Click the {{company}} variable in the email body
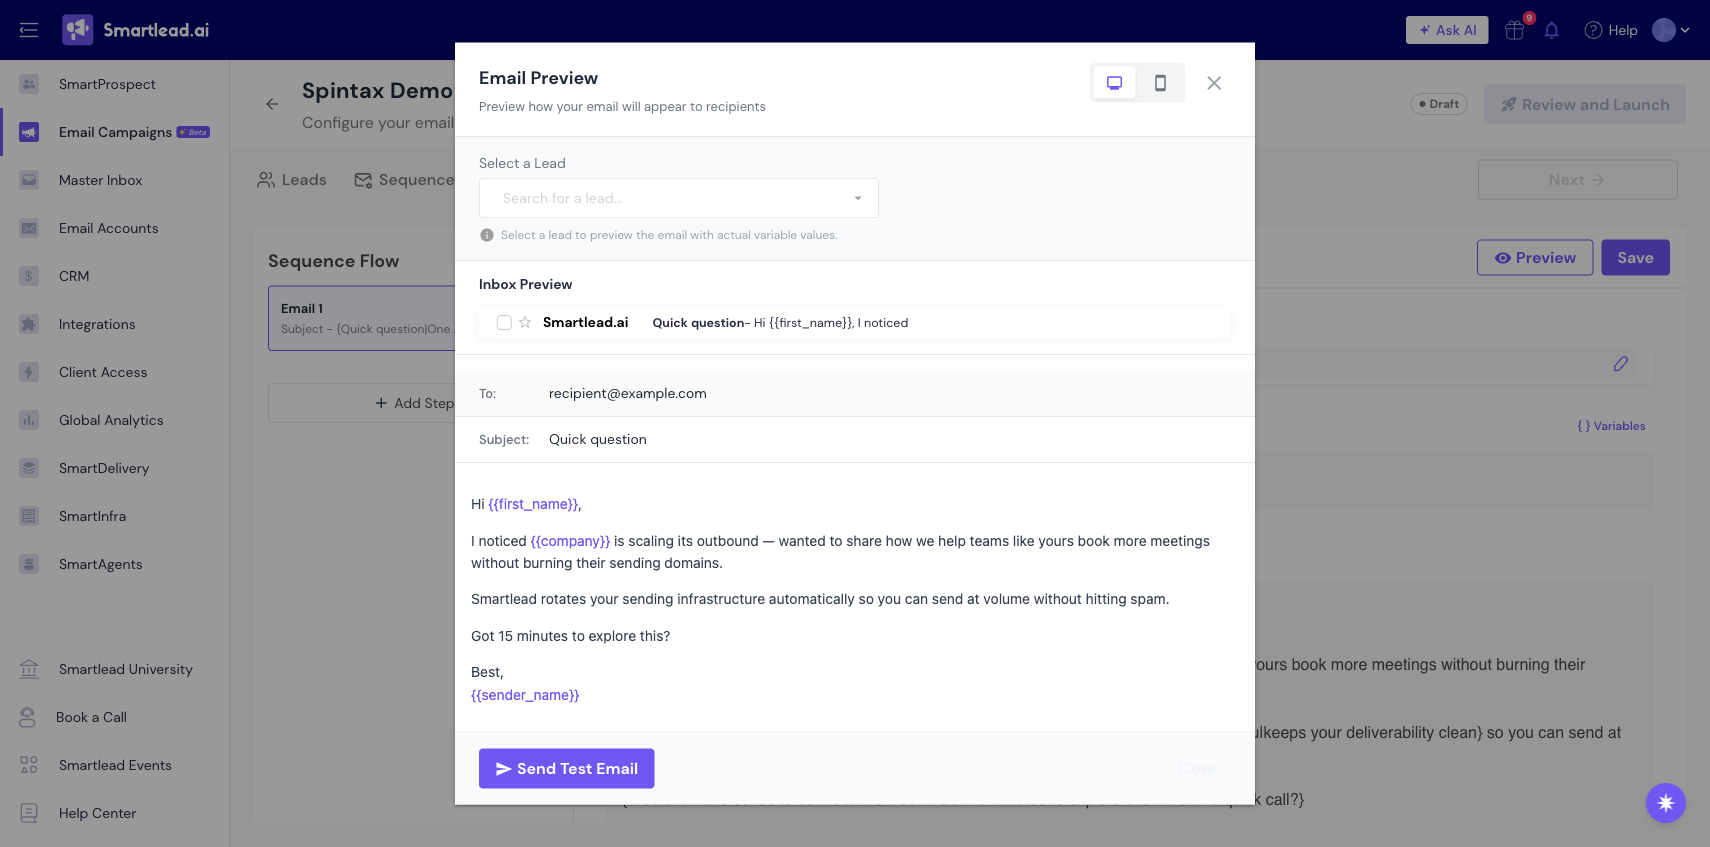 pos(570,542)
